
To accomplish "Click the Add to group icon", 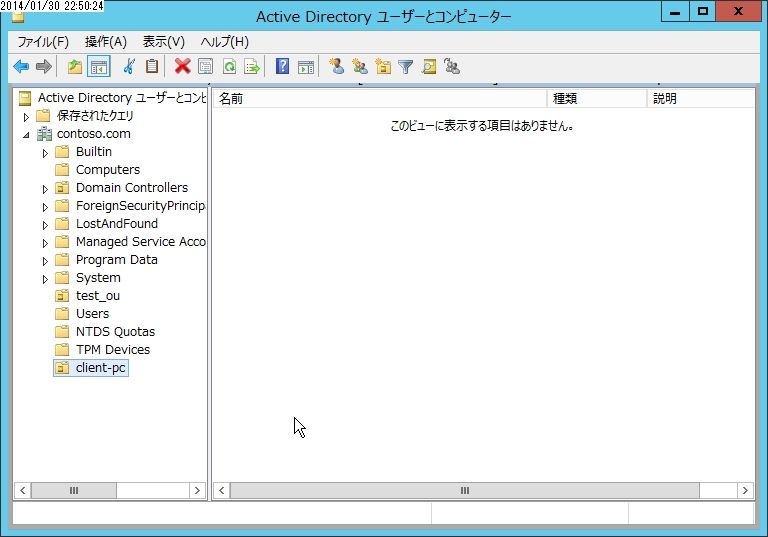I will [452, 66].
